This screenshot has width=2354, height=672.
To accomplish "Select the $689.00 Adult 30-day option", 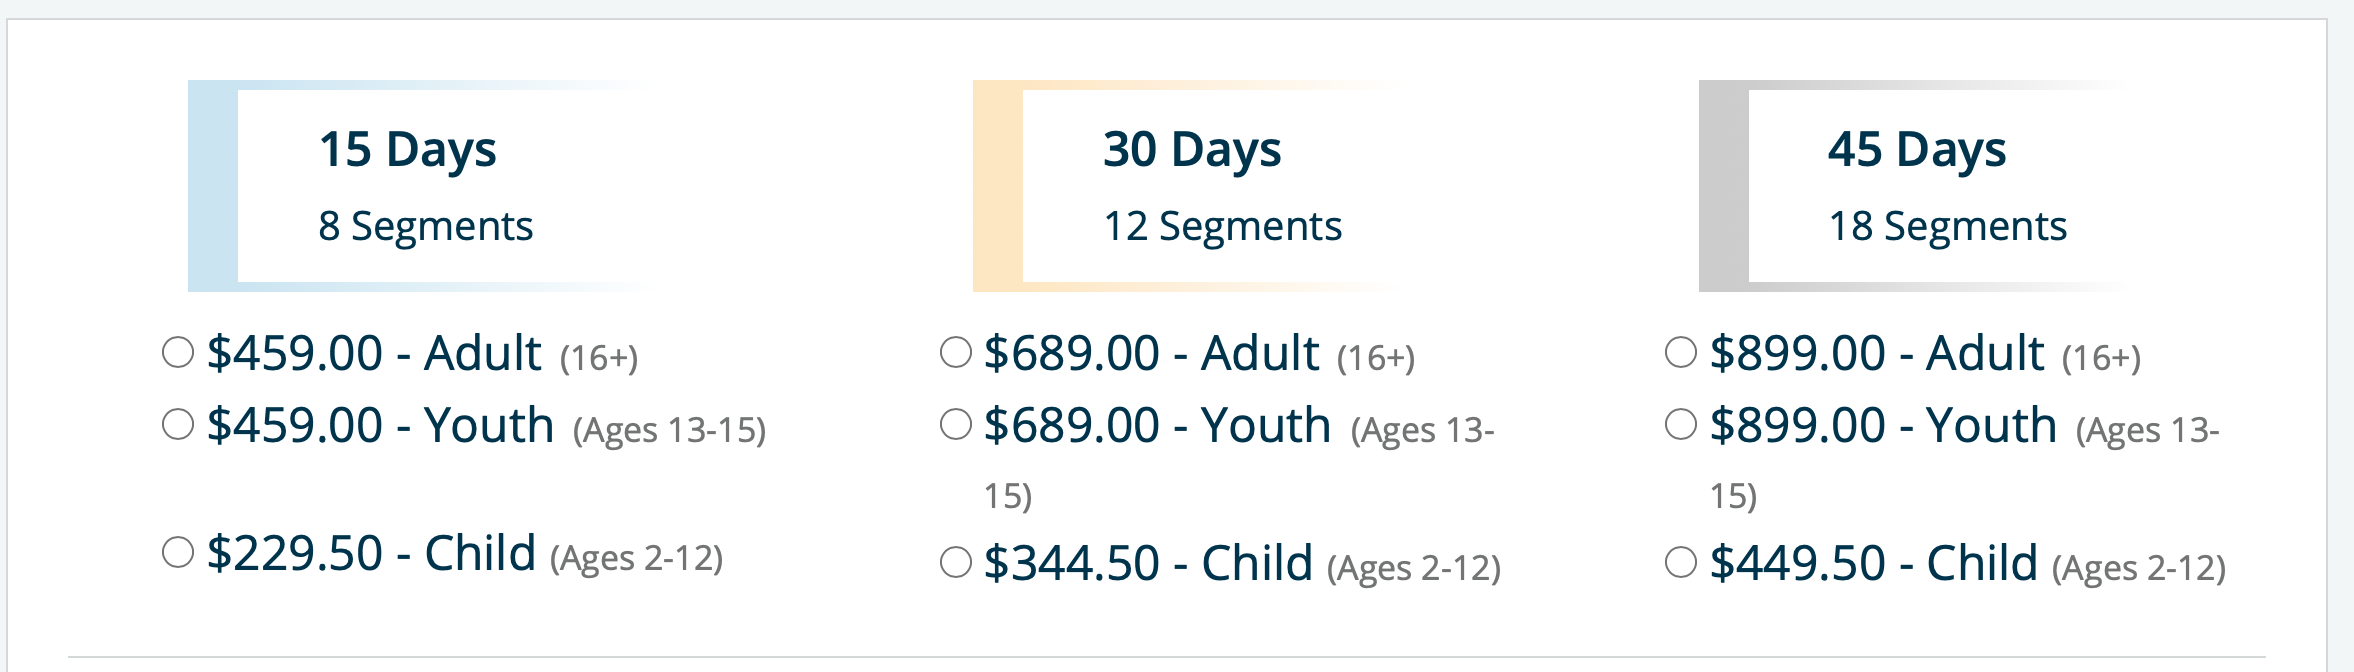I will click(x=956, y=352).
